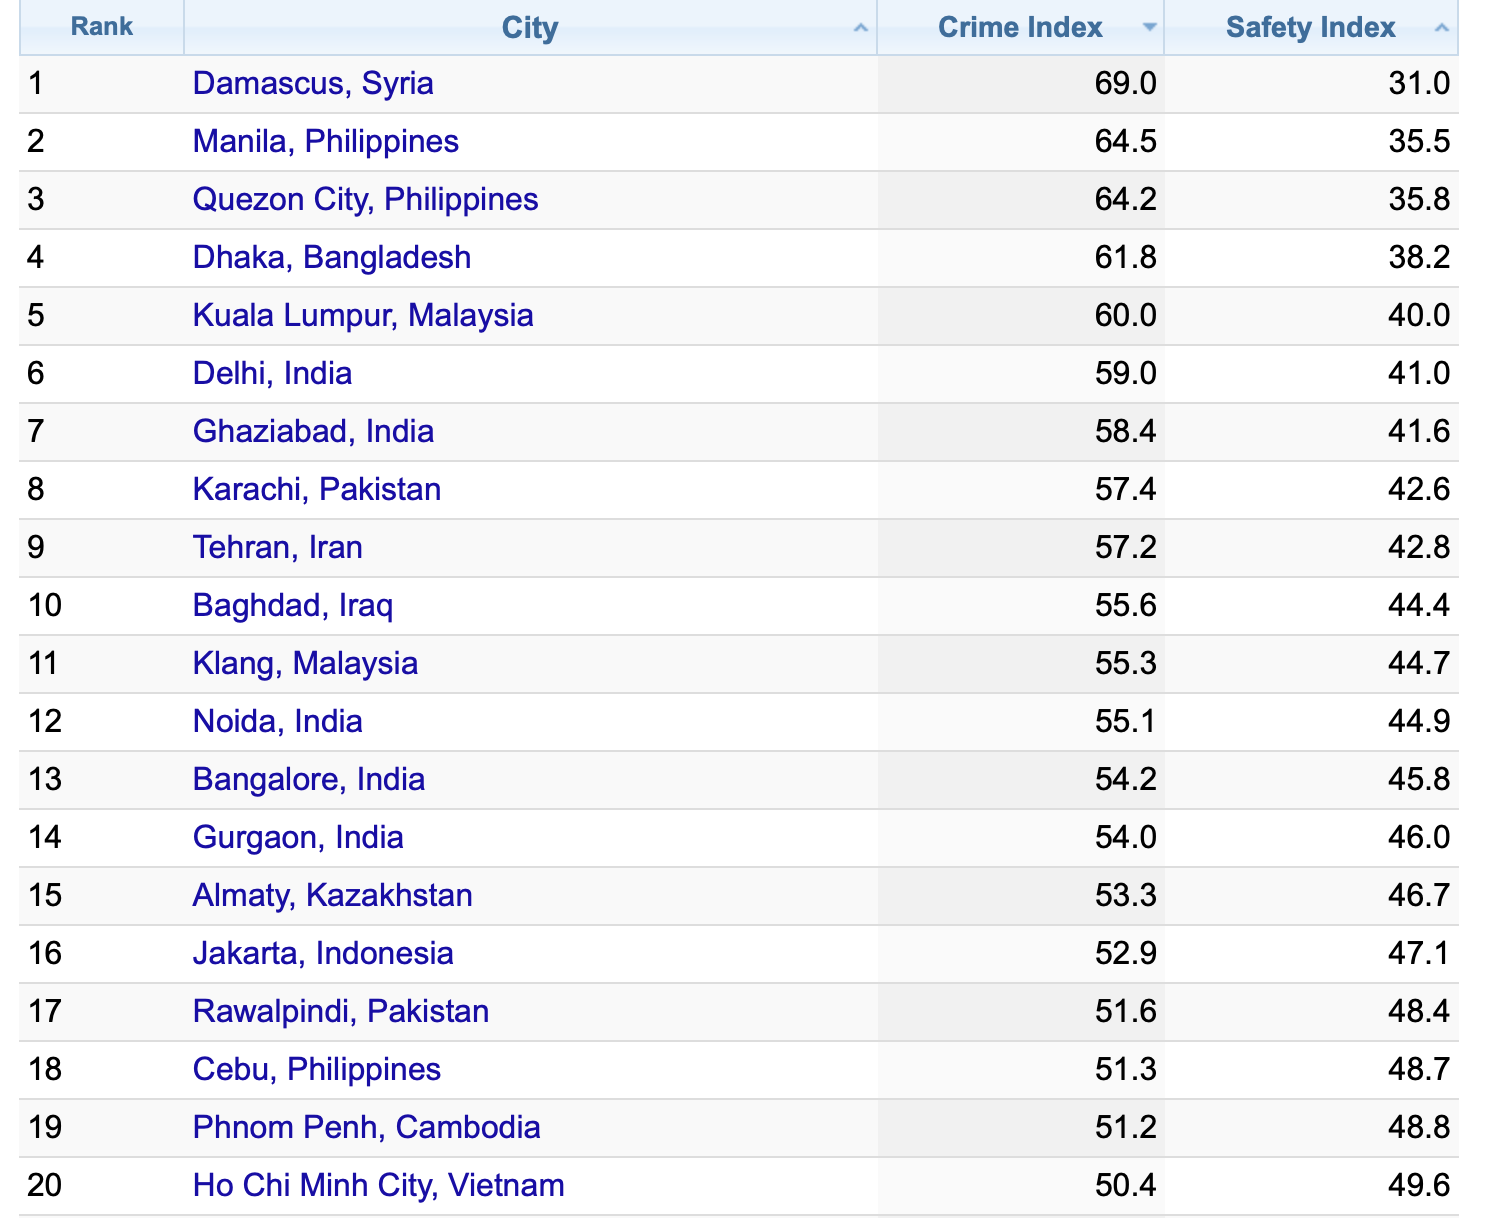This screenshot has height=1218, width=1488.
Task: Select safety index value 48.4 for Rawalpindi
Action: click(x=1419, y=1011)
